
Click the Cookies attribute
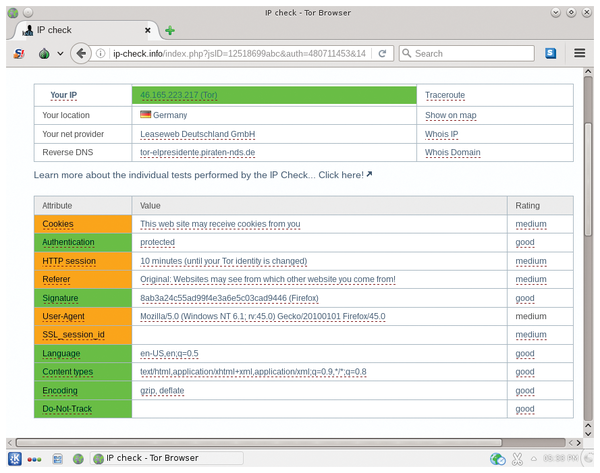58,224
